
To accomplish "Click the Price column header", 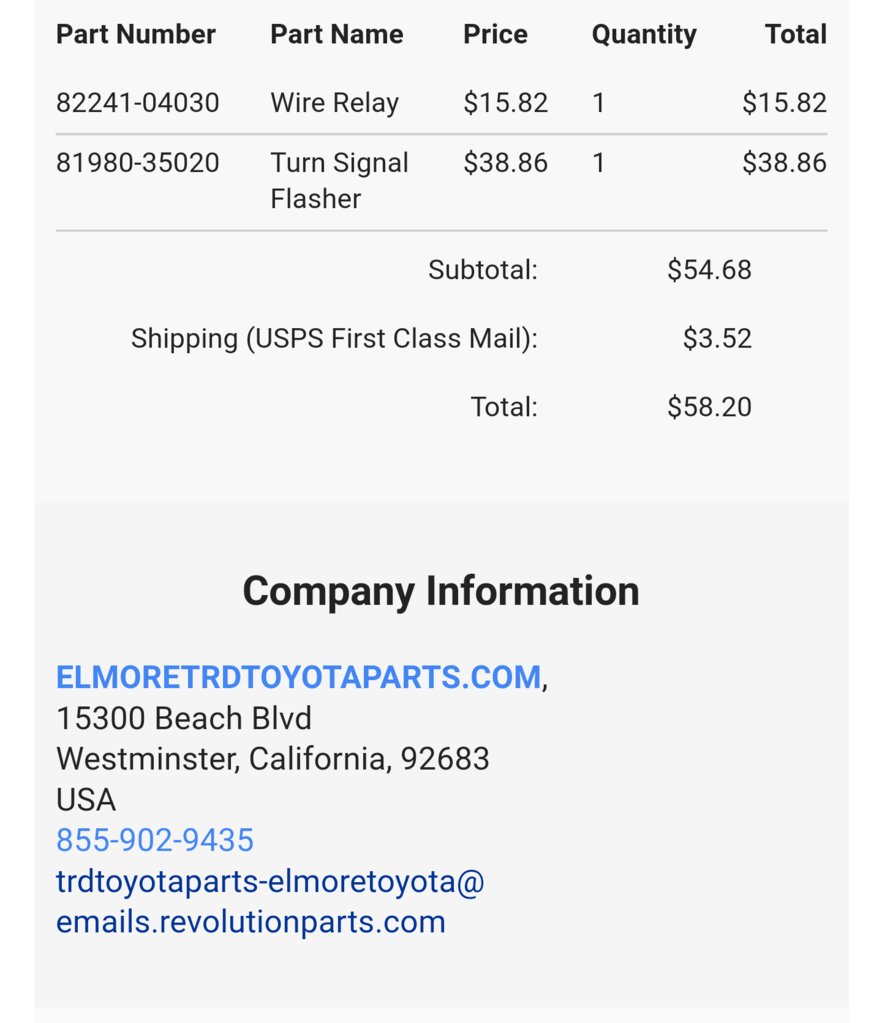I will [495, 34].
